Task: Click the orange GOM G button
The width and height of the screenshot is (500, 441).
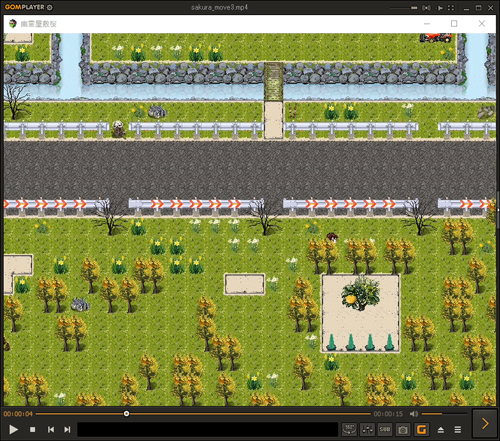Action: pyautogui.click(x=421, y=429)
